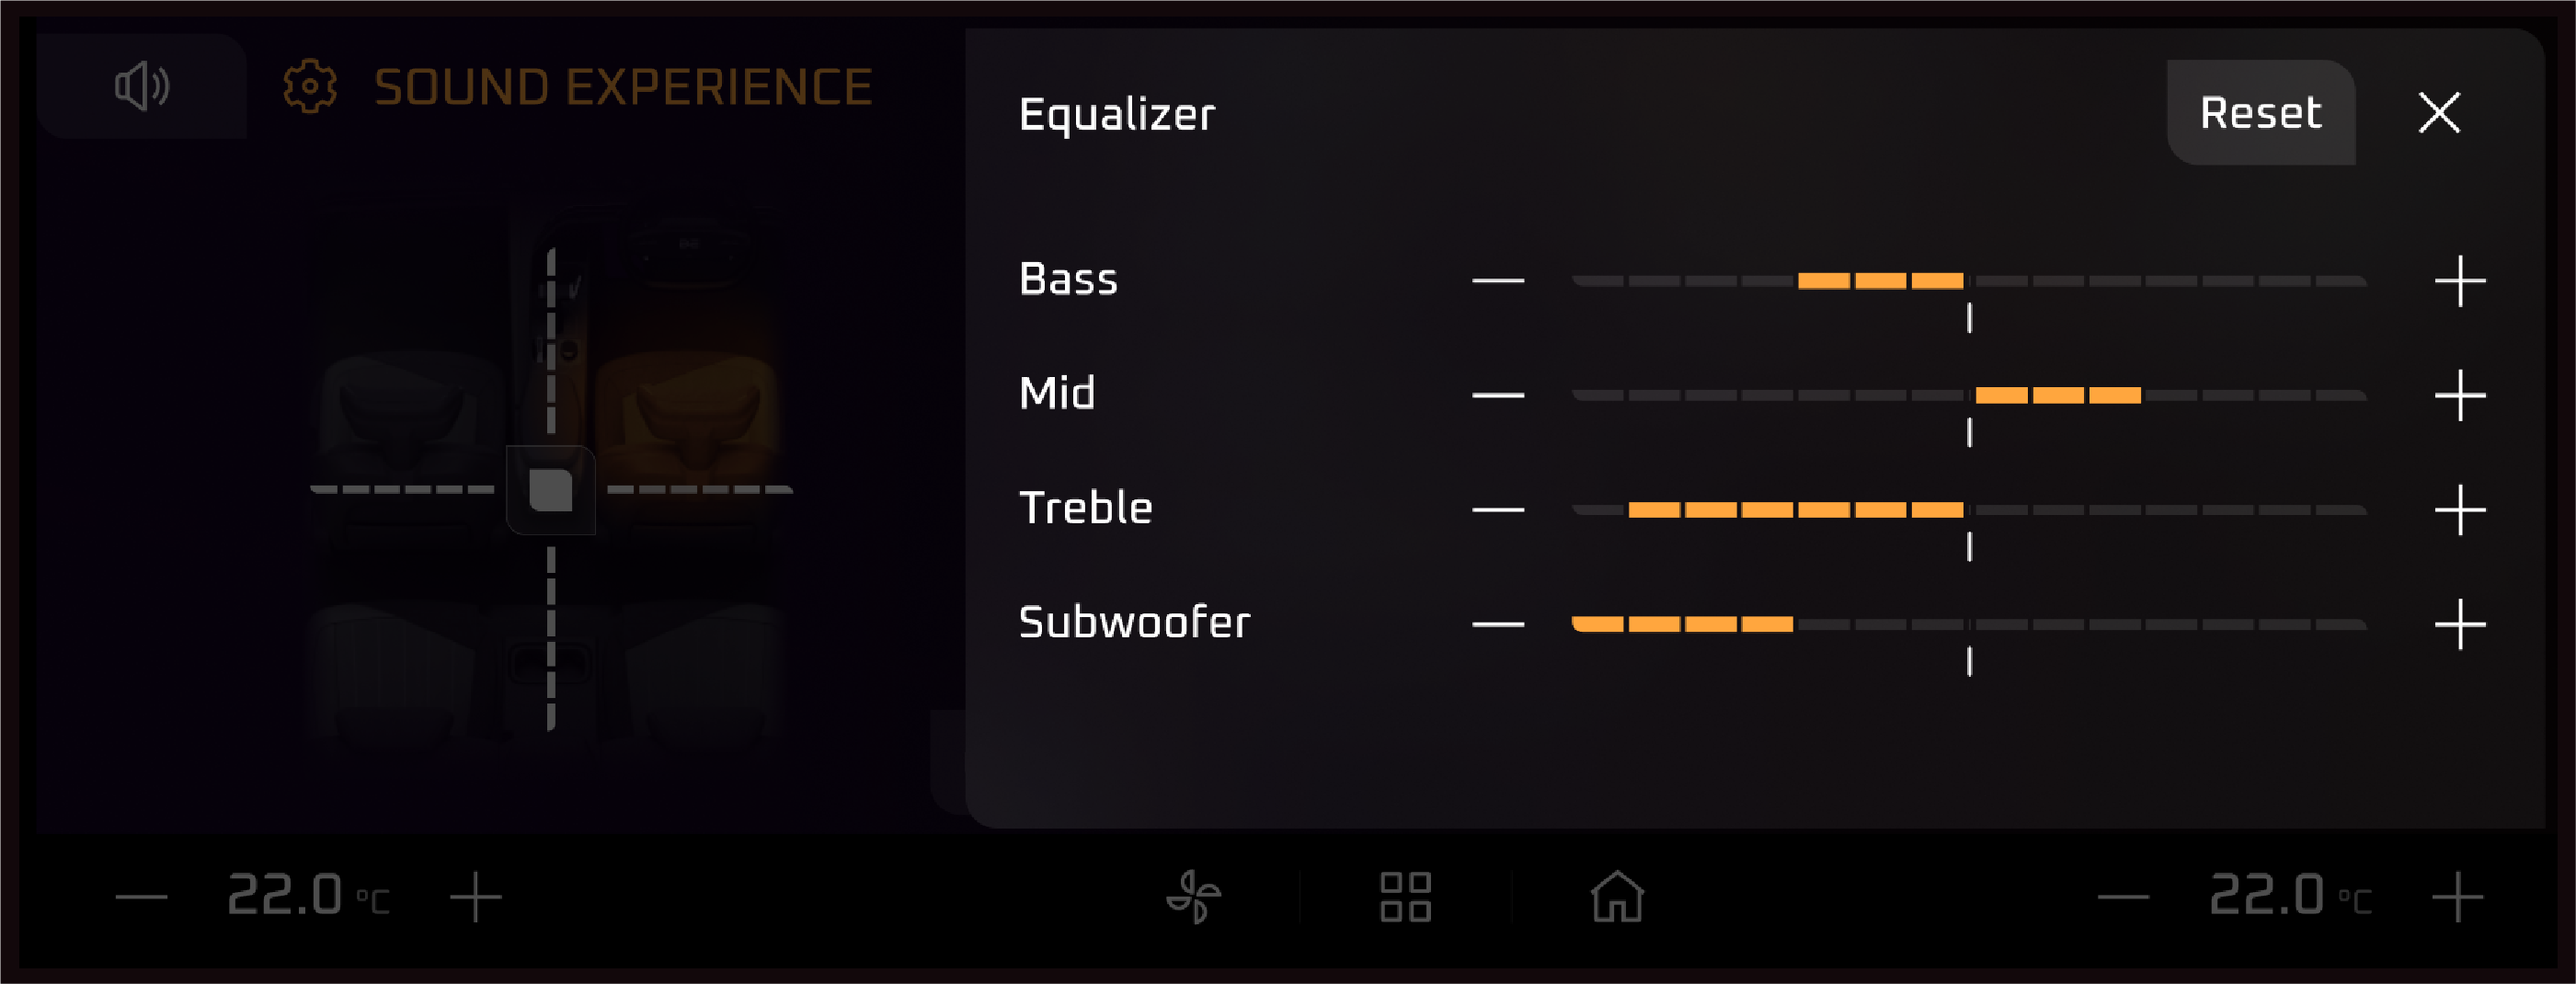Decrease the Bass level

click(1498, 281)
